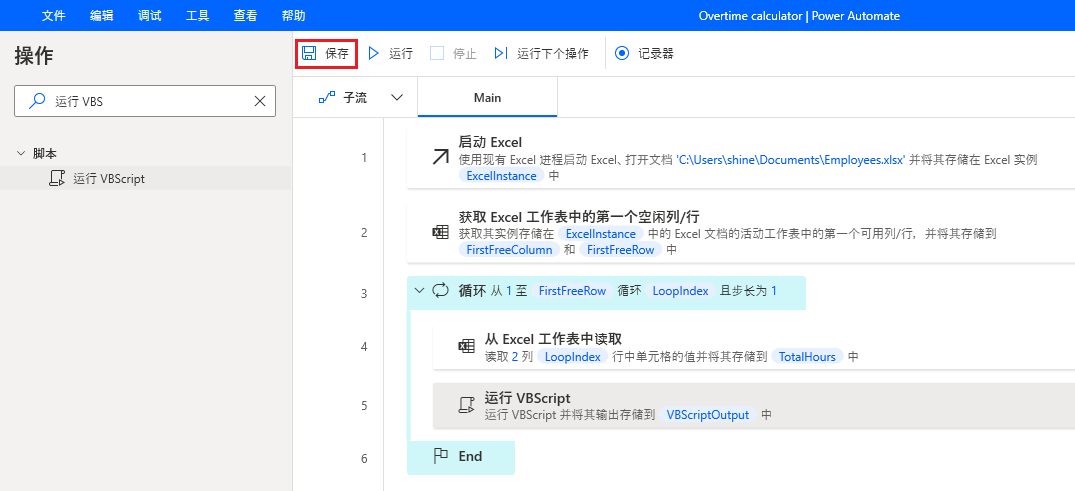
Task: Click the LoopIndex variable in step 4
Action: tap(572, 357)
